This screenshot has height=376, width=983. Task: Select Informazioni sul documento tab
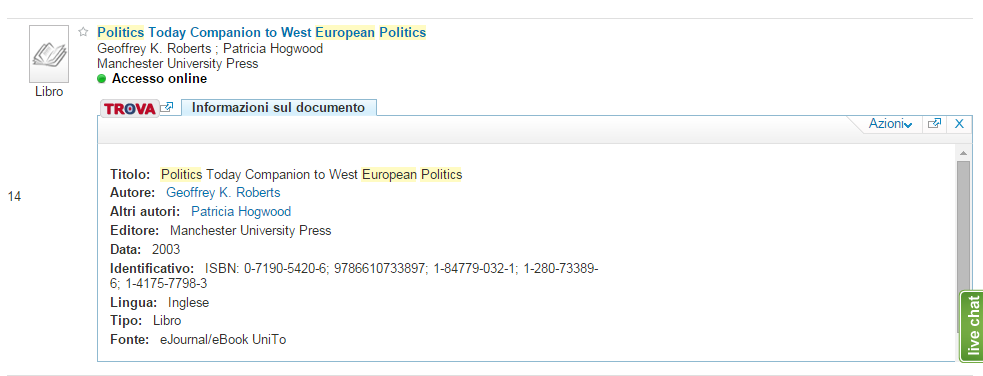[278, 107]
